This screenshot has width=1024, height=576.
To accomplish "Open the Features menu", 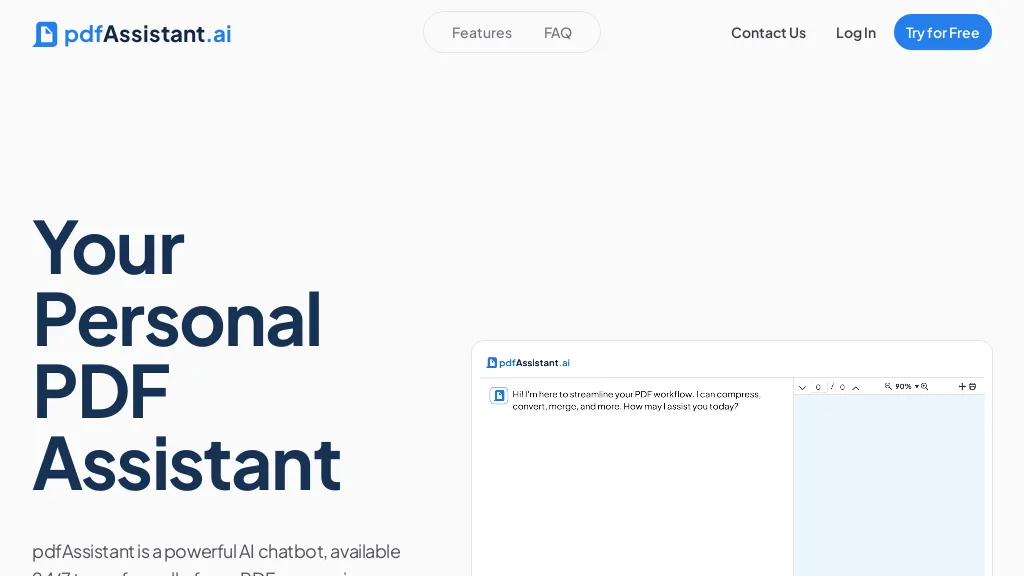I will [x=482, y=32].
